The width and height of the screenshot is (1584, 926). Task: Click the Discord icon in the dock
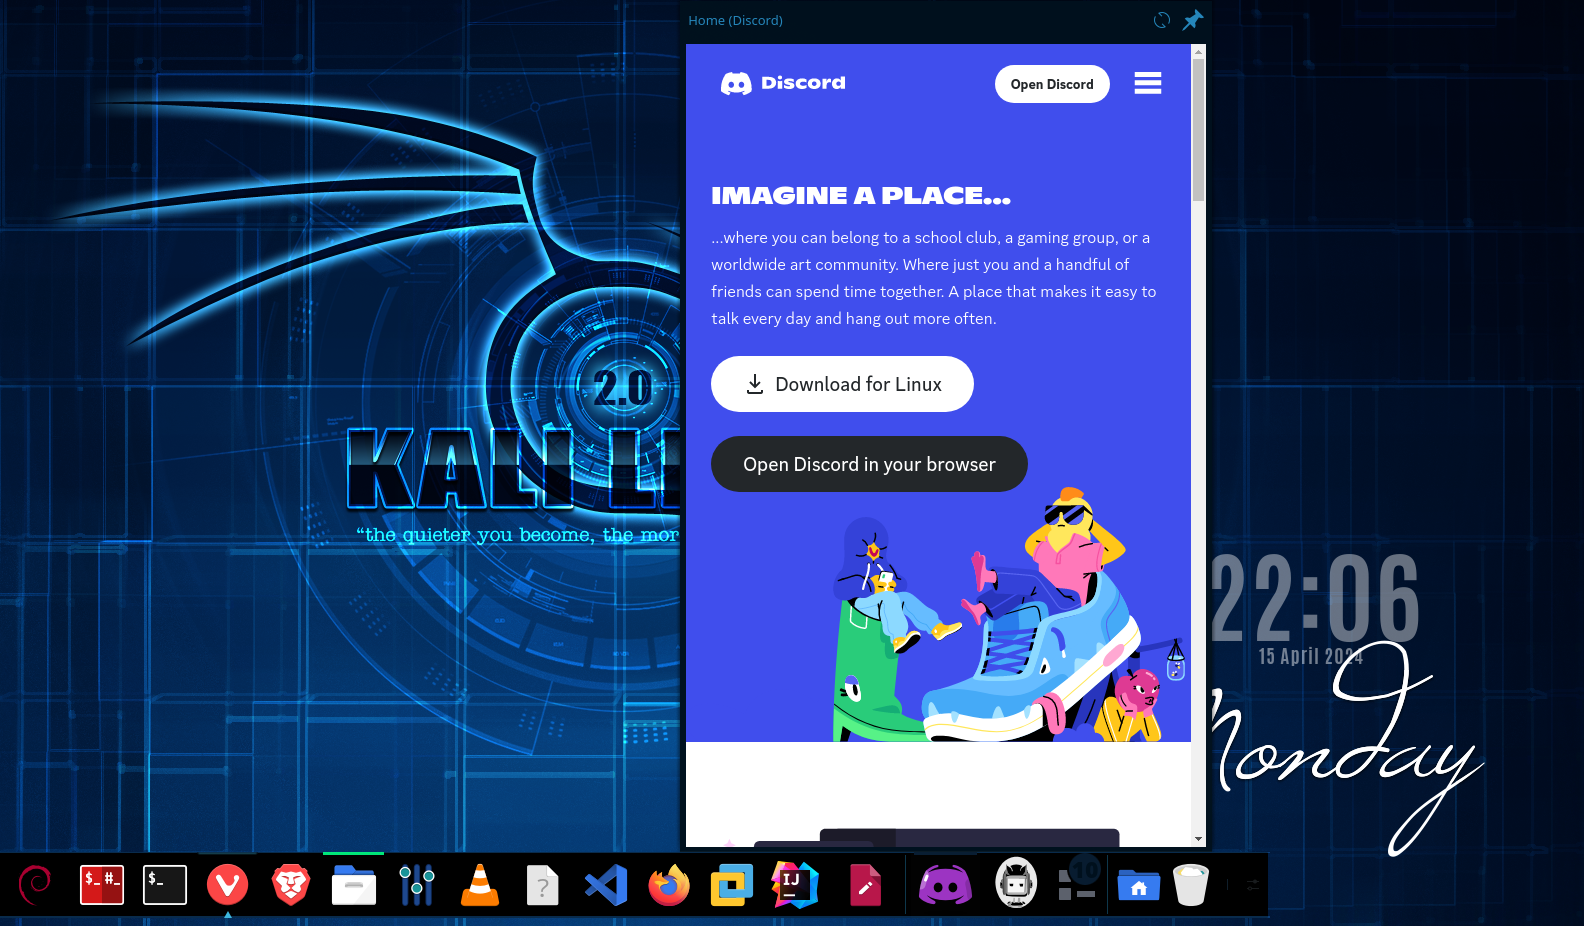pyautogui.click(x=945, y=885)
